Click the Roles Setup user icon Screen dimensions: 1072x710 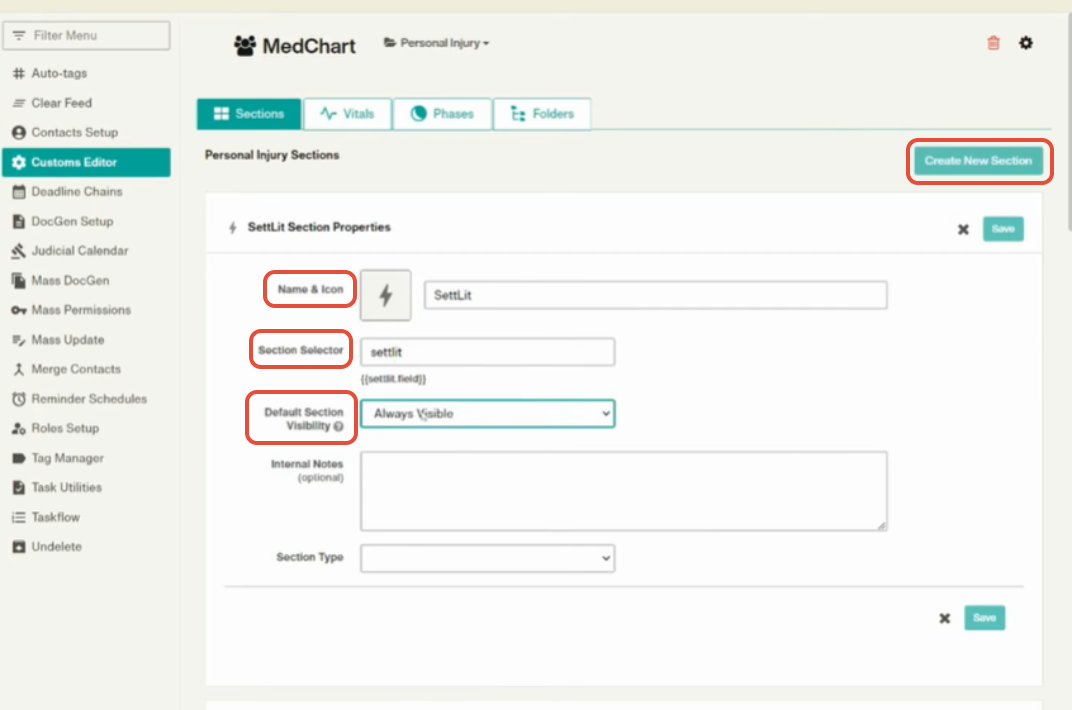pos(18,428)
